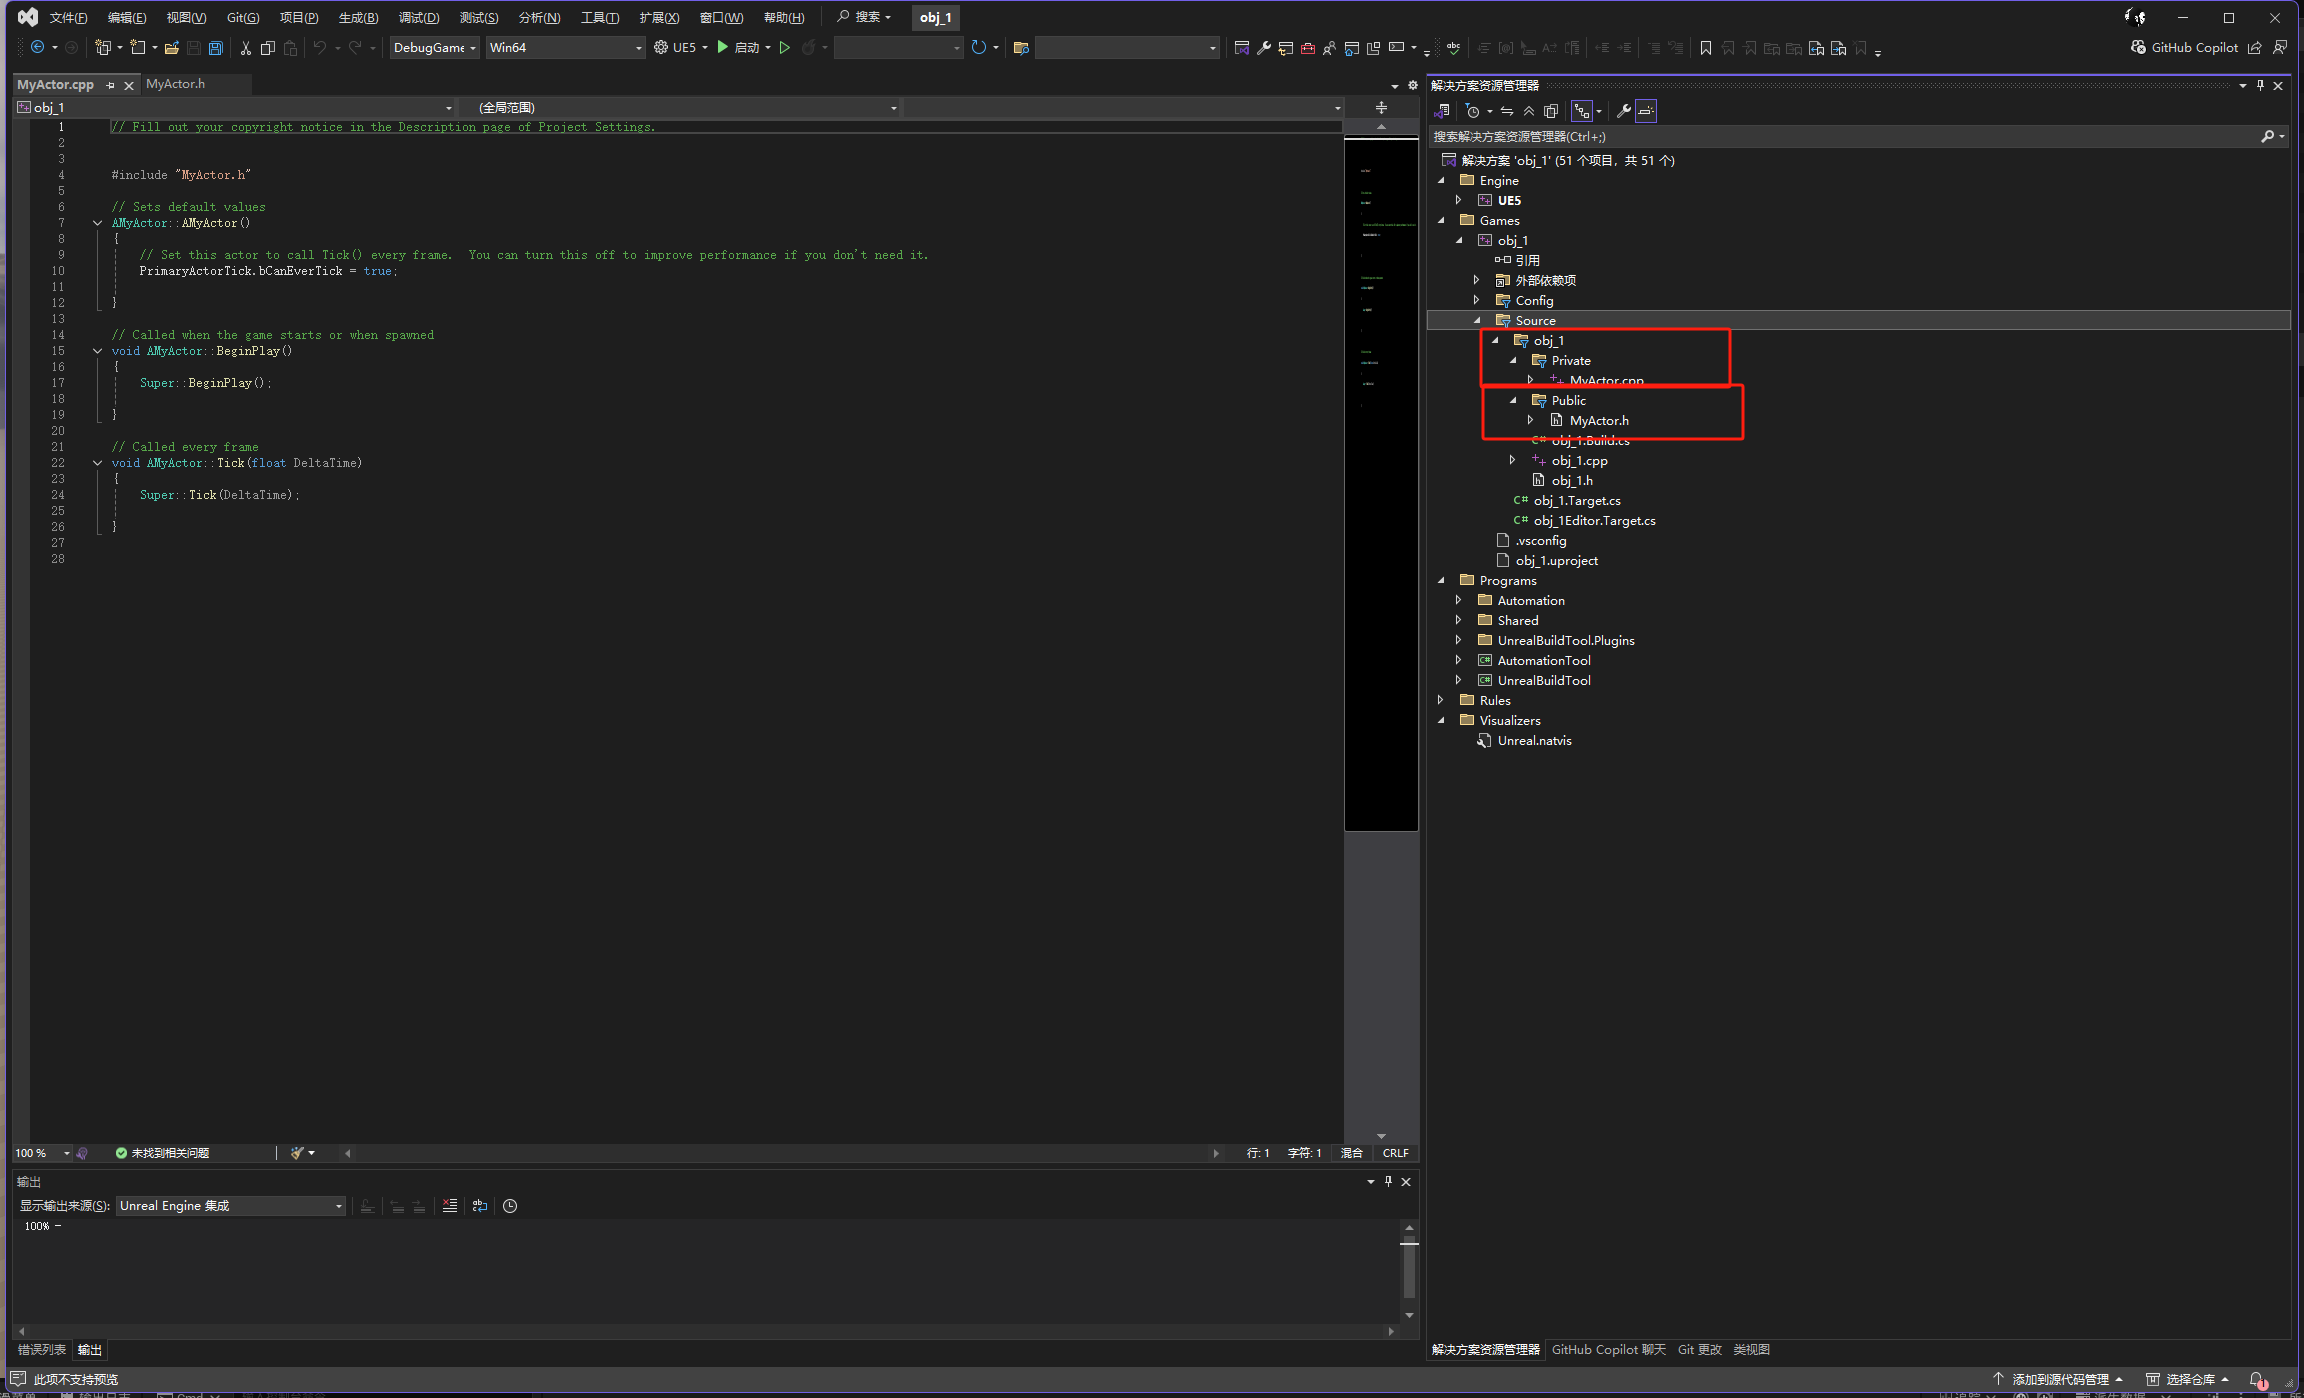Click the pending changes filter clock icon

pos(1473,111)
